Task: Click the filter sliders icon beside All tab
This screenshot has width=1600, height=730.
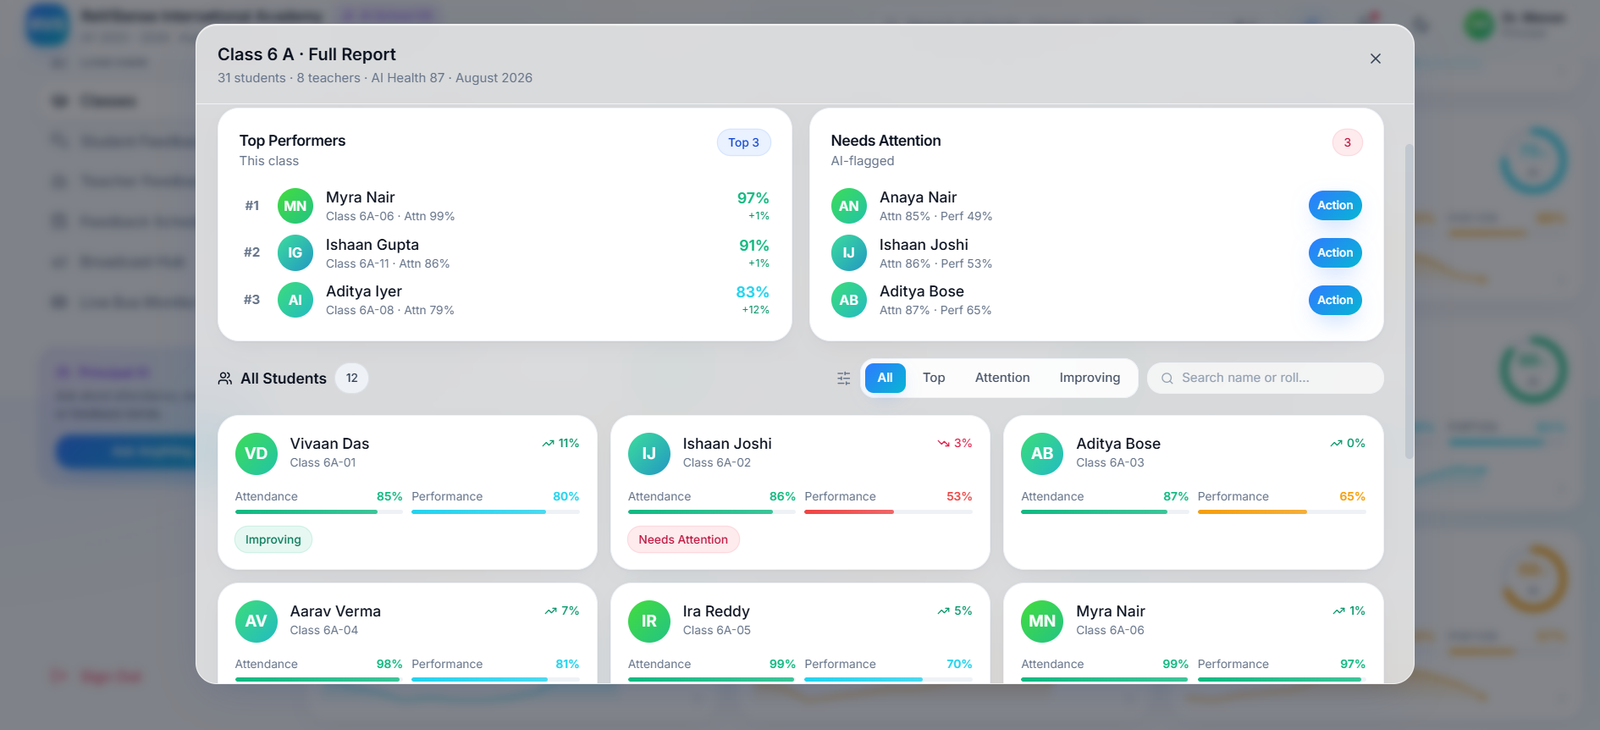Action: click(844, 378)
